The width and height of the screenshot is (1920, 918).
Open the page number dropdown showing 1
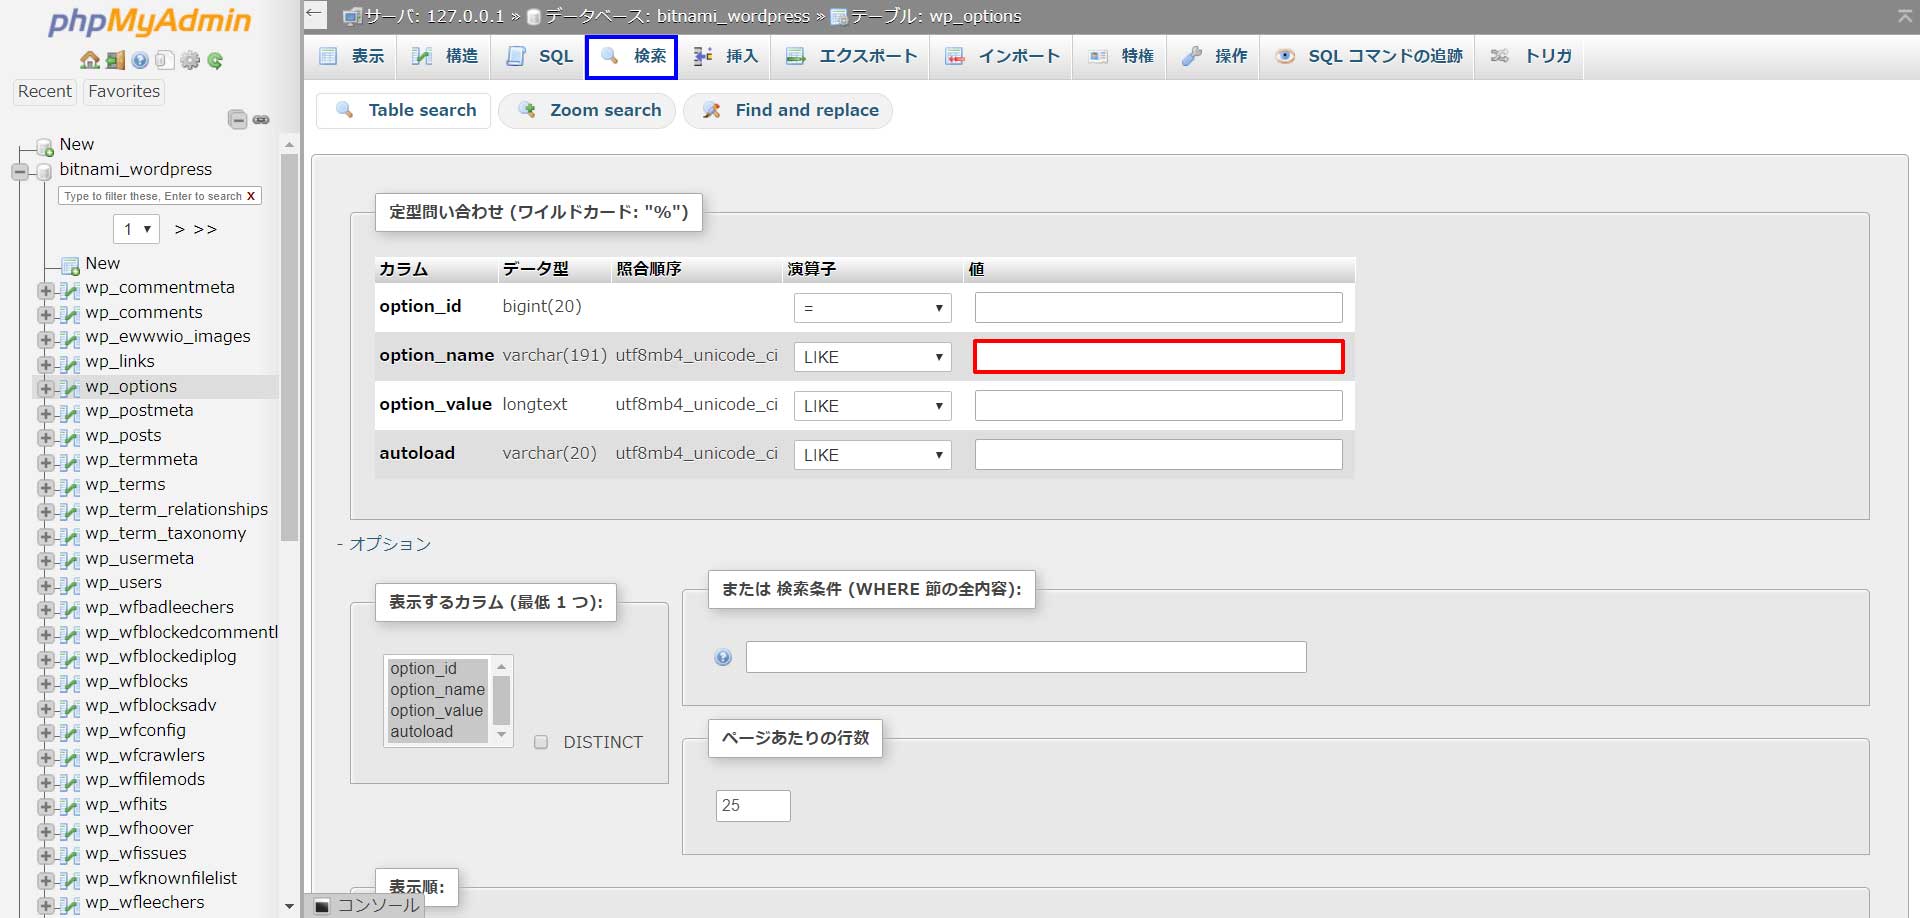[136, 229]
